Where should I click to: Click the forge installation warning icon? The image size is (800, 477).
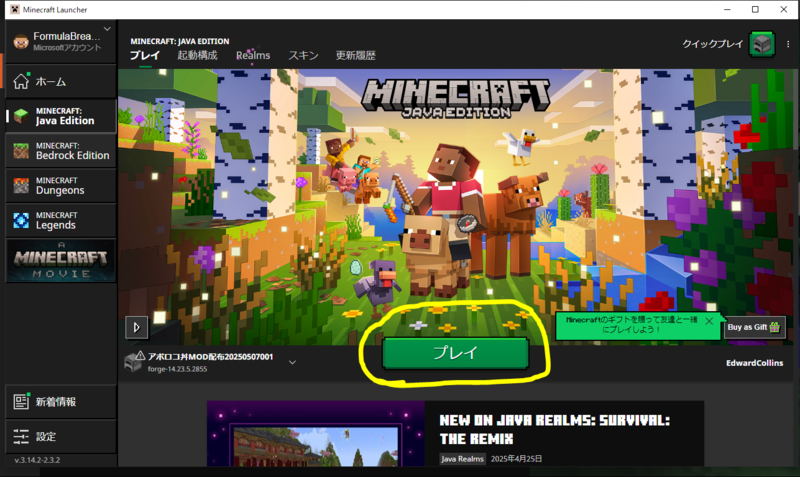[140, 356]
